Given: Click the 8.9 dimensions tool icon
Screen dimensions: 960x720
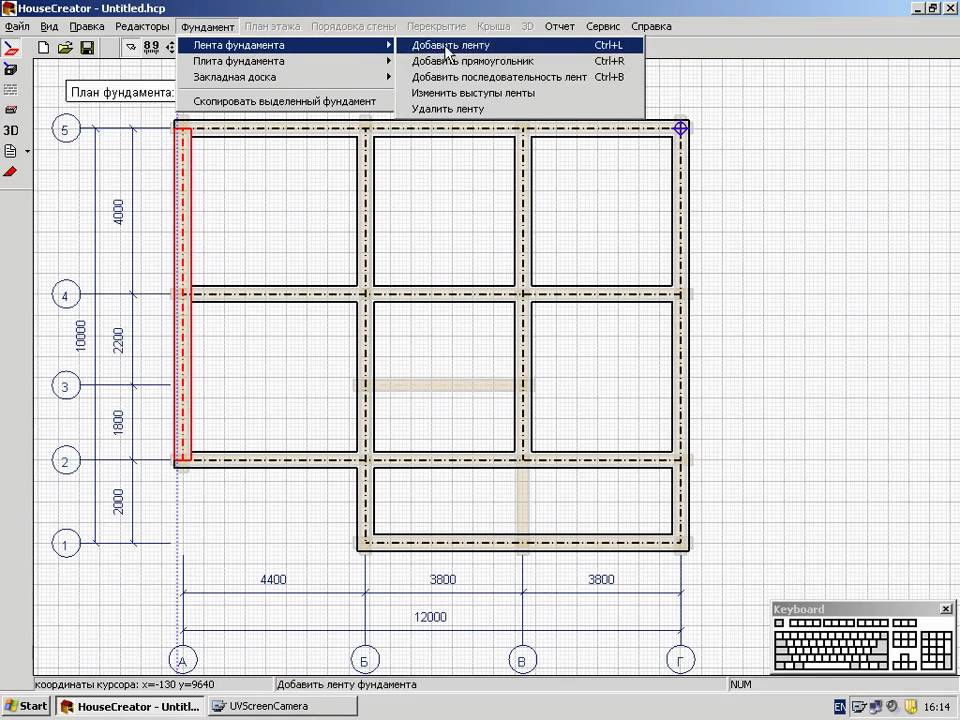Looking at the screenshot, I should pyautogui.click(x=151, y=47).
